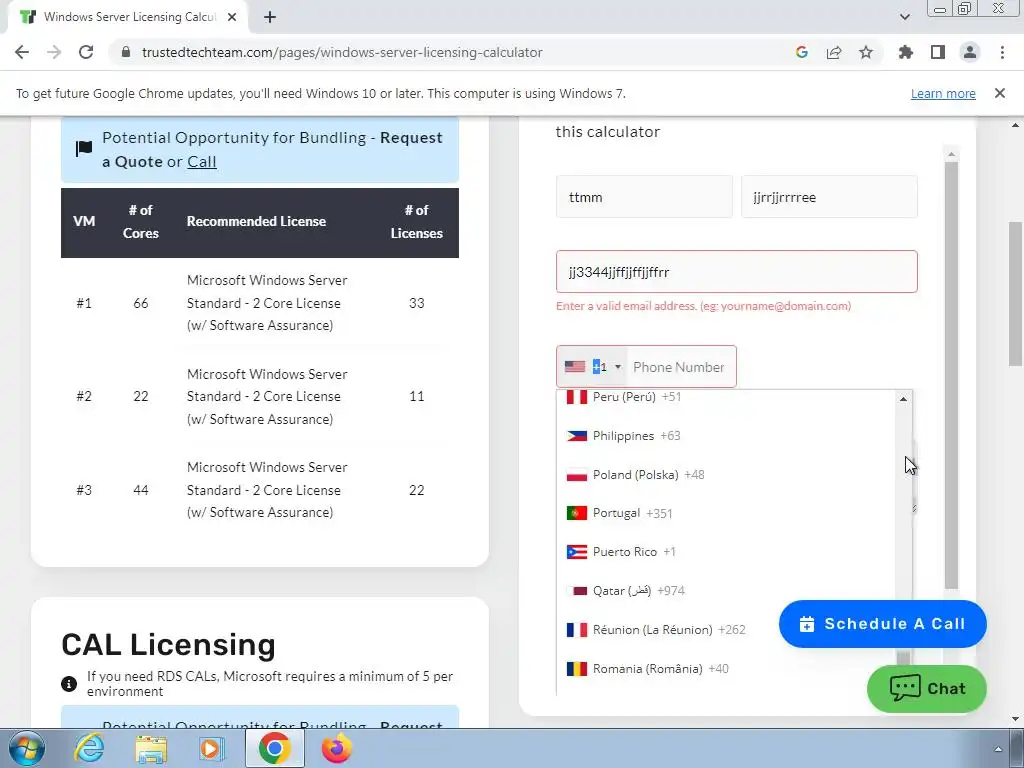Open a new browser tab
The image size is (1024, 768).
pyautogui.click(x=270, y=18)
